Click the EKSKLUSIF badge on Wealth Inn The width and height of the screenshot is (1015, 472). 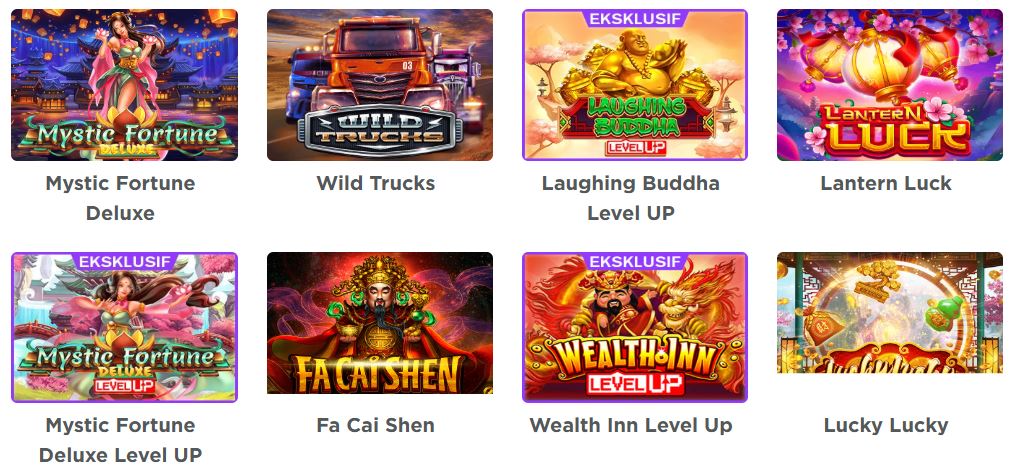point(635,262)
